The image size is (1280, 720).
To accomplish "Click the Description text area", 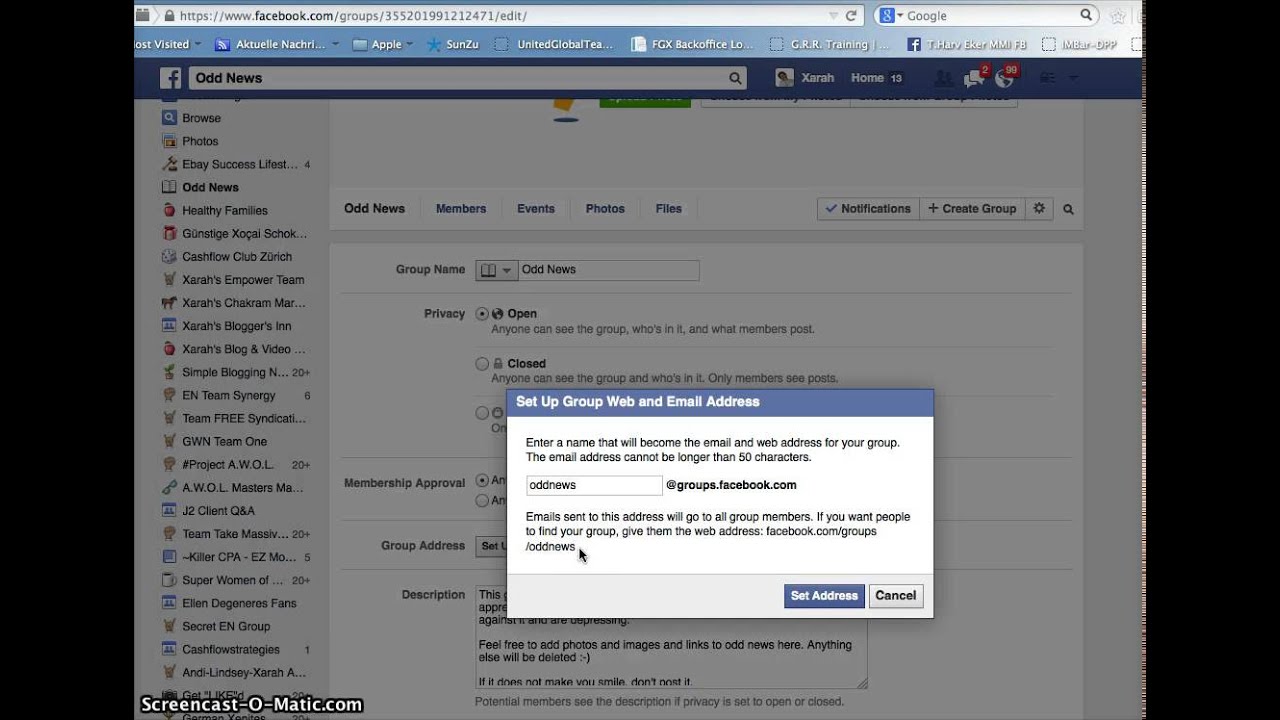I will (x=672, y=637).
